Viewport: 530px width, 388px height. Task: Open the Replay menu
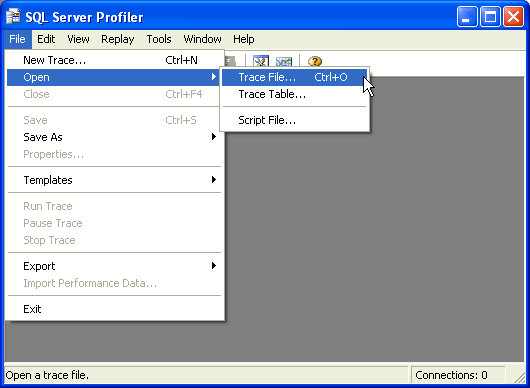[x=118, y=39]
